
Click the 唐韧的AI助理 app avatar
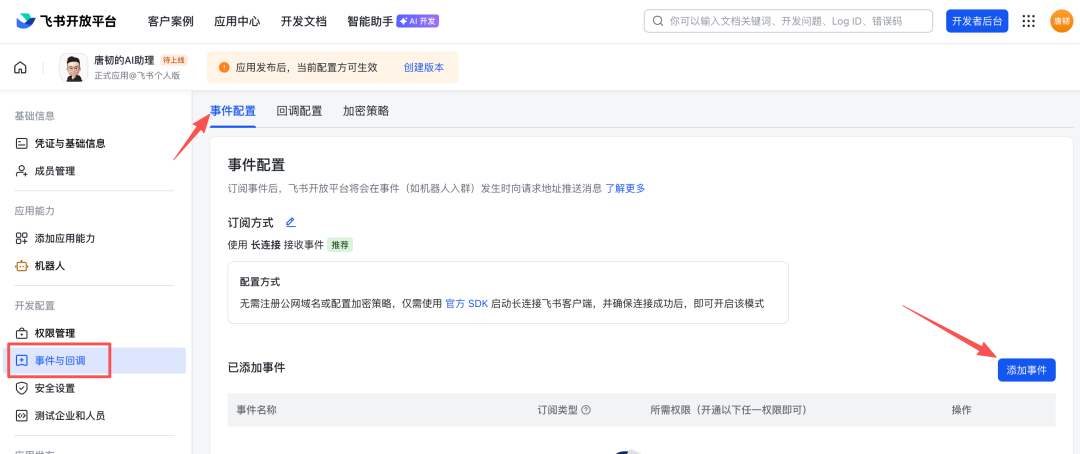pos(74,68)
